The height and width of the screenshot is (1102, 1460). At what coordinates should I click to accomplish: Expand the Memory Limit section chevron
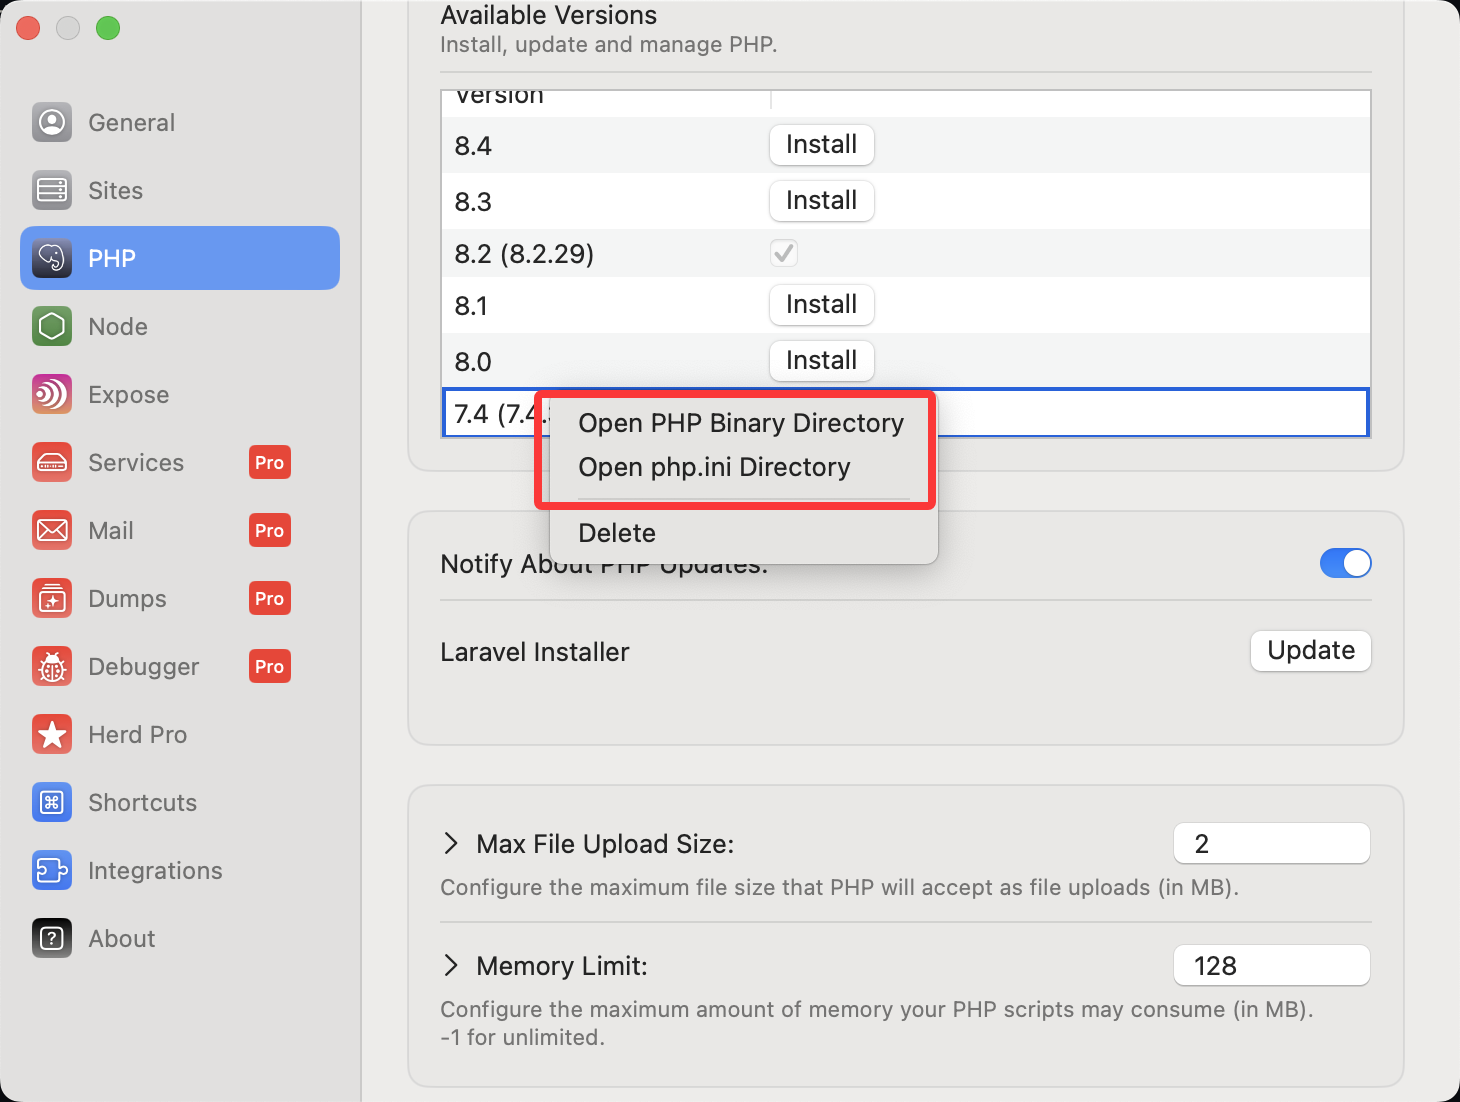coord(451,966)
